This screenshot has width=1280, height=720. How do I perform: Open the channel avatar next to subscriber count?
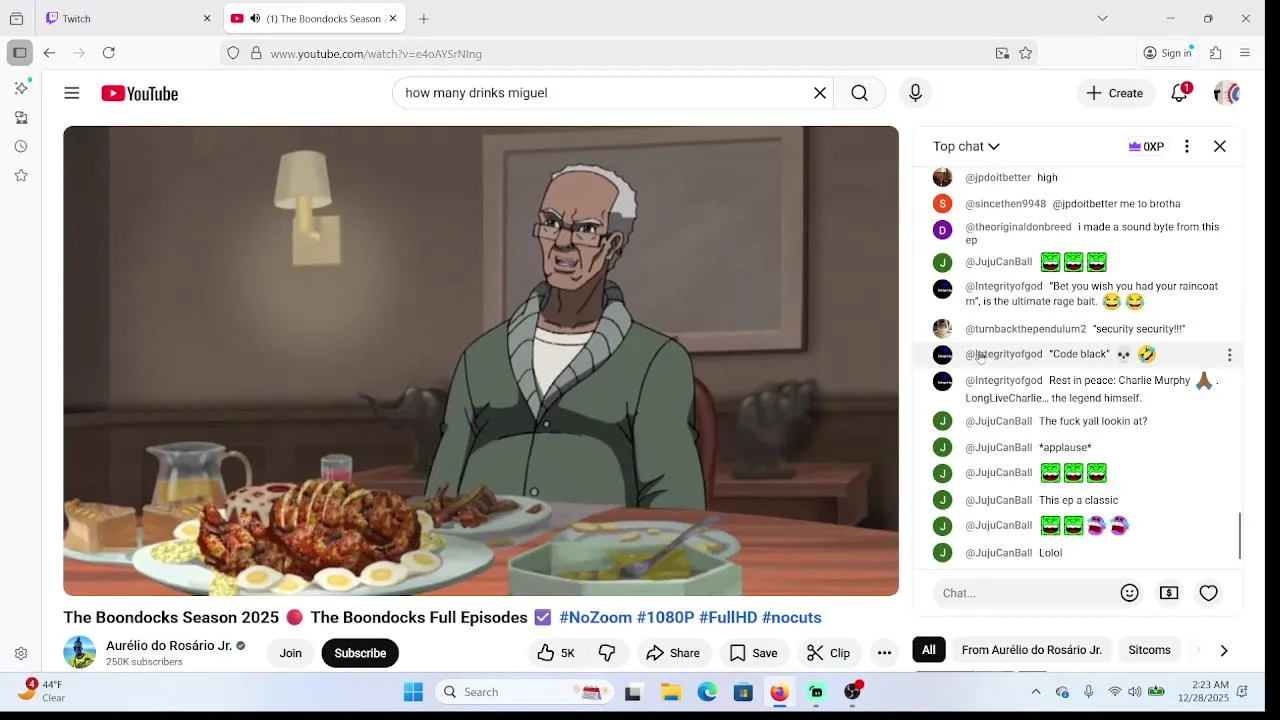80,652
